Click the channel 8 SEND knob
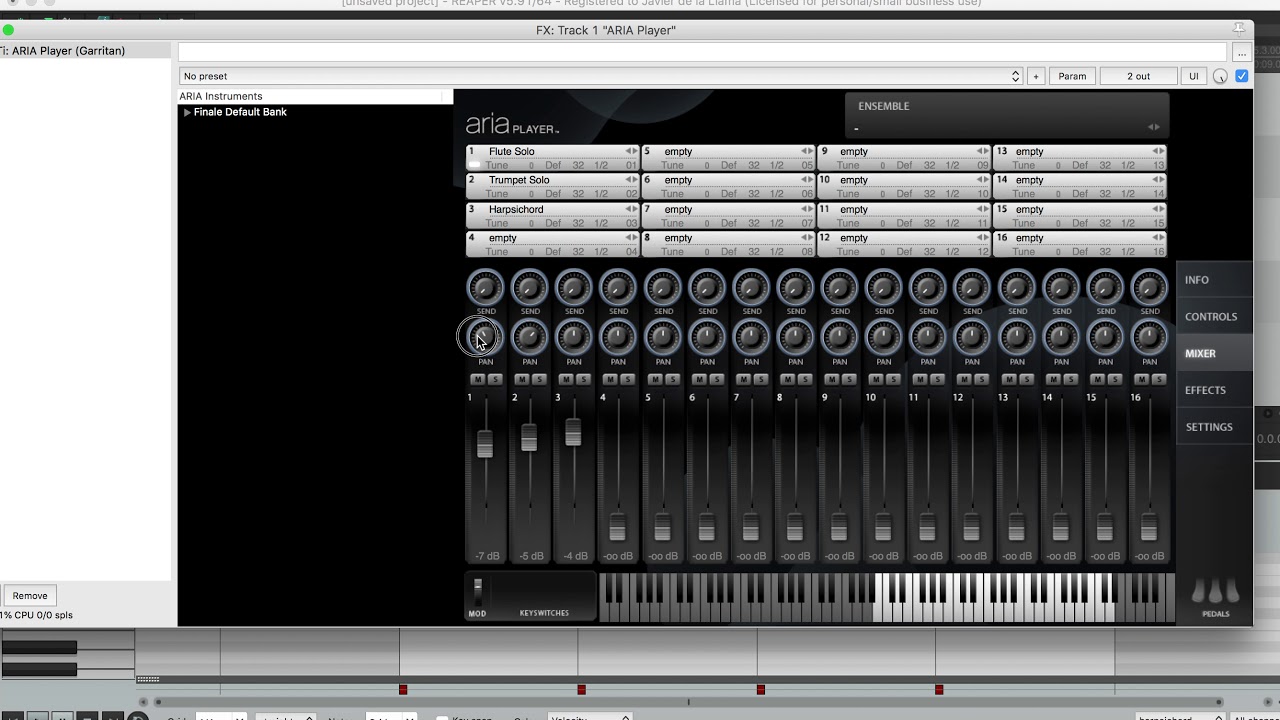The height and width of the screenshot is (720, 1280). click(x=796, y=288)
